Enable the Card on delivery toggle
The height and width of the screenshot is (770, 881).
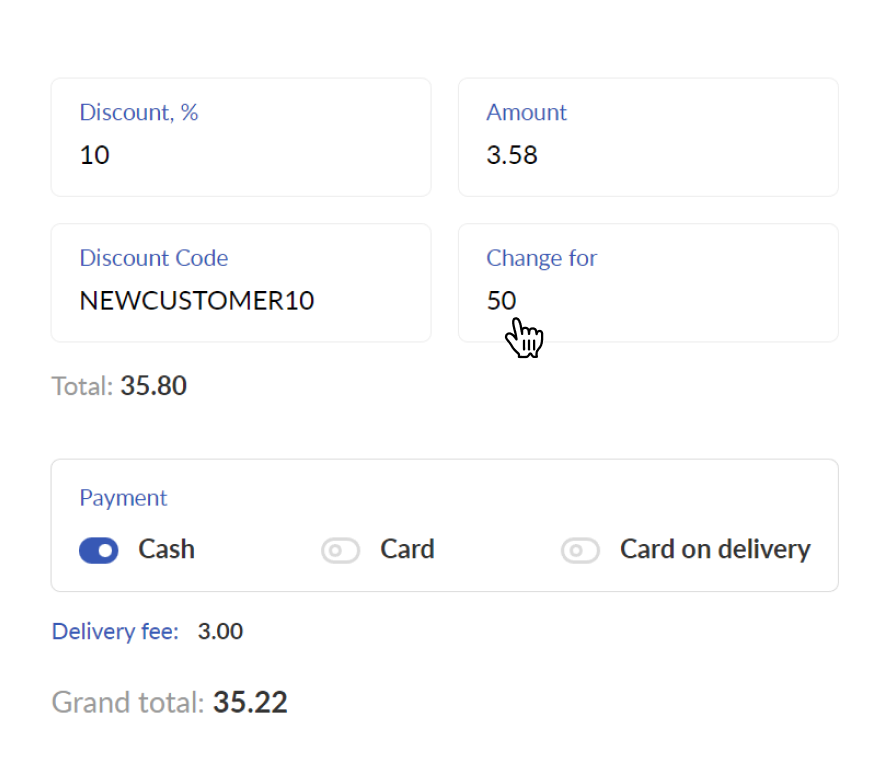tap(580, 550)
